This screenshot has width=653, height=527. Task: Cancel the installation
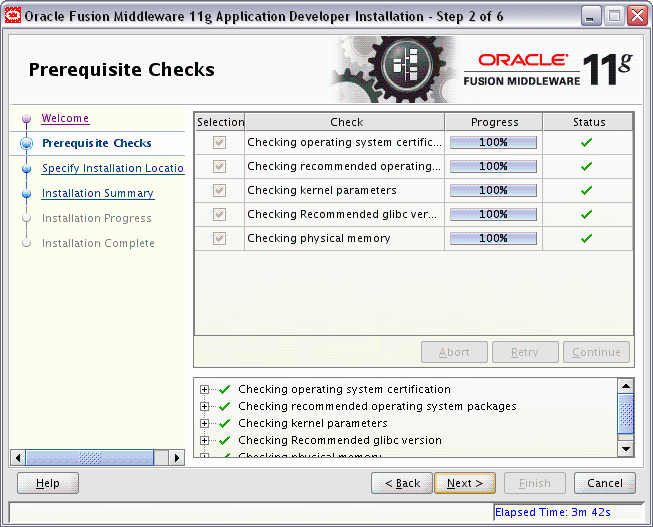[605, 483]
